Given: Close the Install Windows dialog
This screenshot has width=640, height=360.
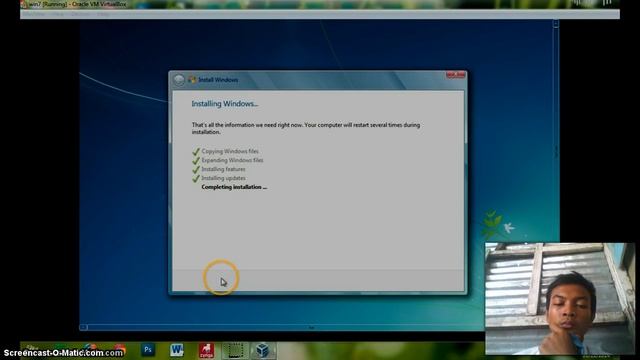Looking at the screenshot, I should 456,75.
